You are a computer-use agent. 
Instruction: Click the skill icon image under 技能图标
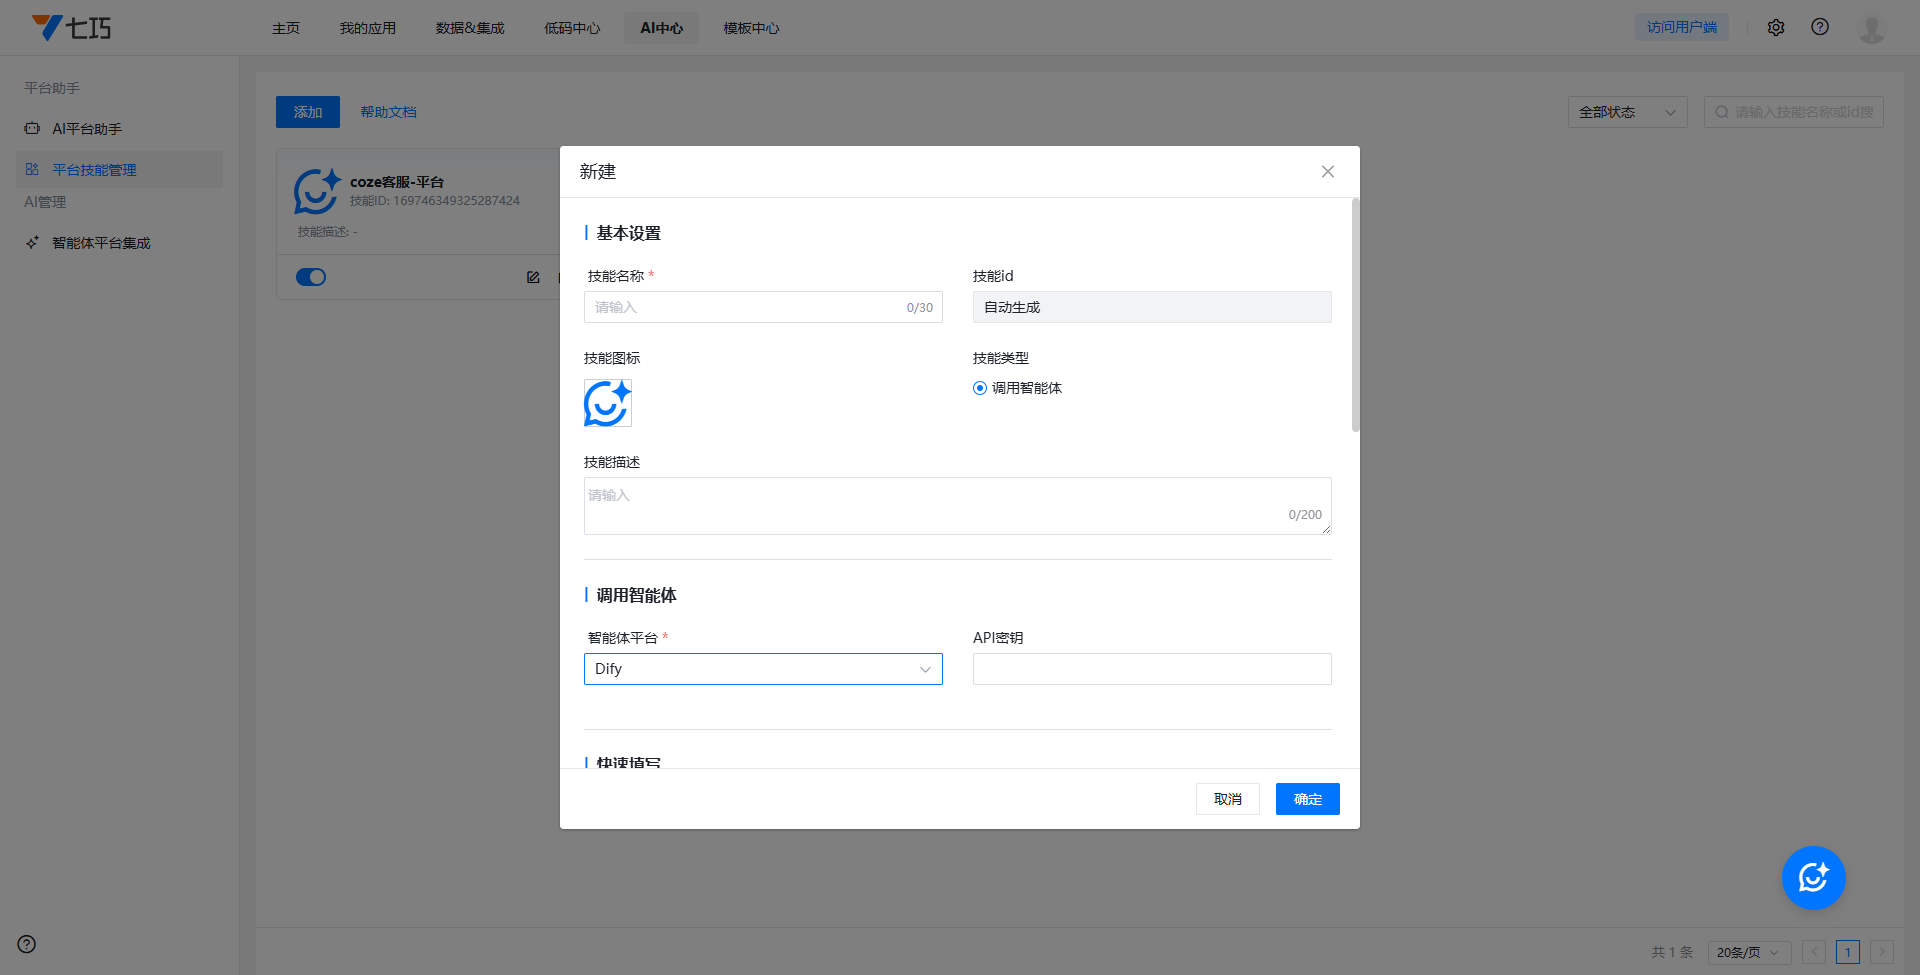(607, 403)
